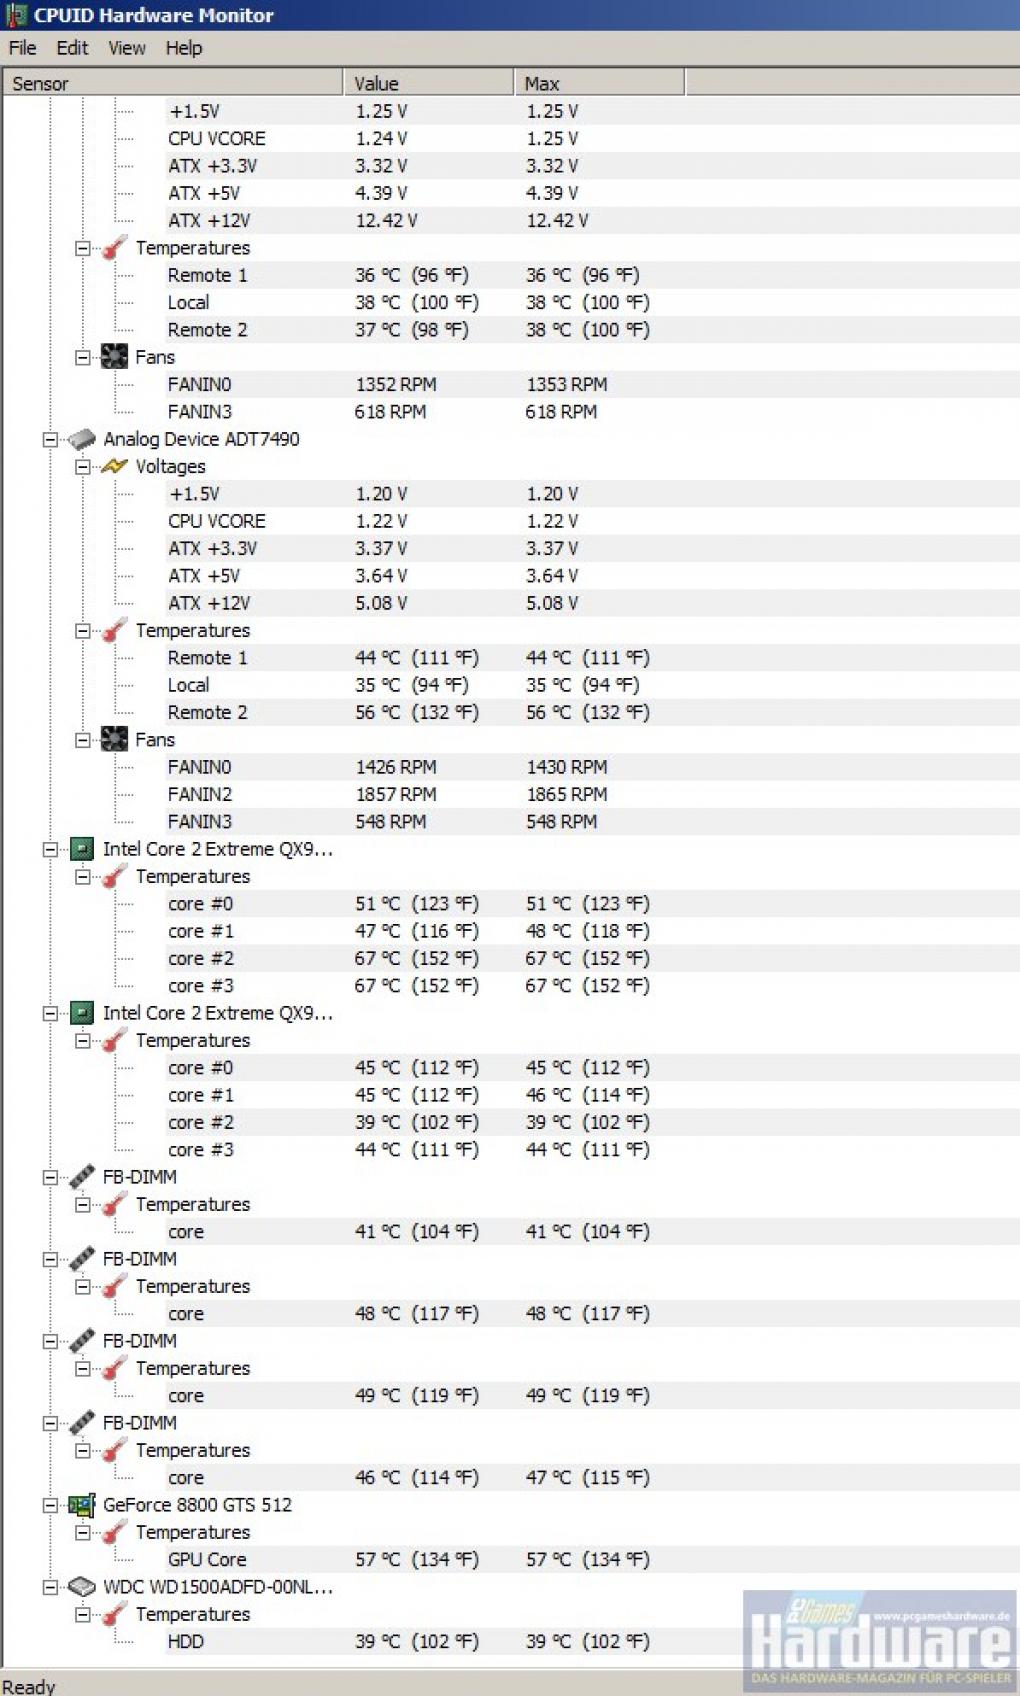The height and width of the screenshot is (1696, 1020).
Task: Open the Edit menu
Action: tap(71, 48)
